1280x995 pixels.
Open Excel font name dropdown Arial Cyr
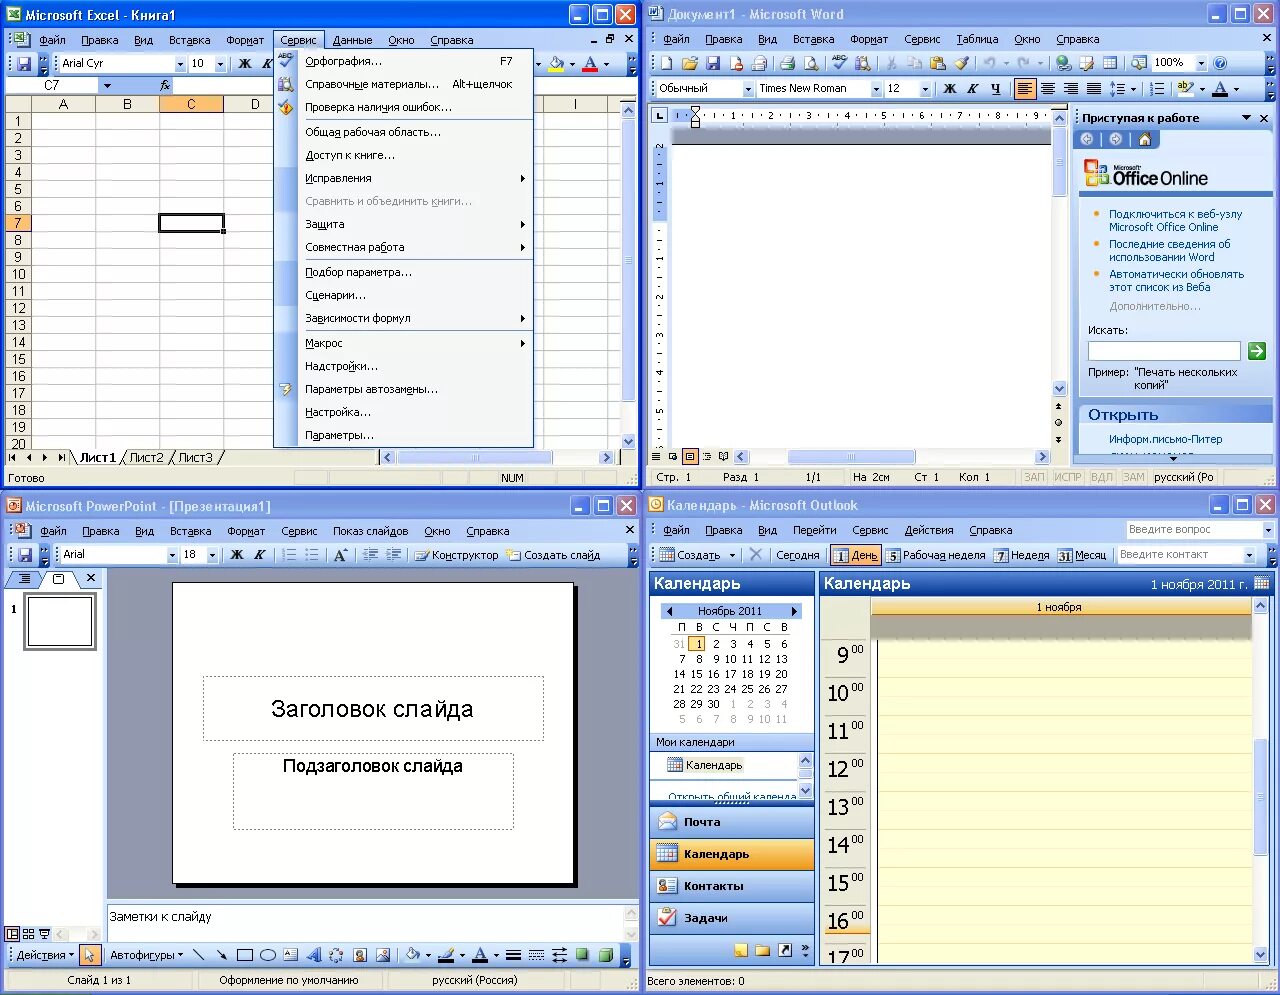[180, 63]
